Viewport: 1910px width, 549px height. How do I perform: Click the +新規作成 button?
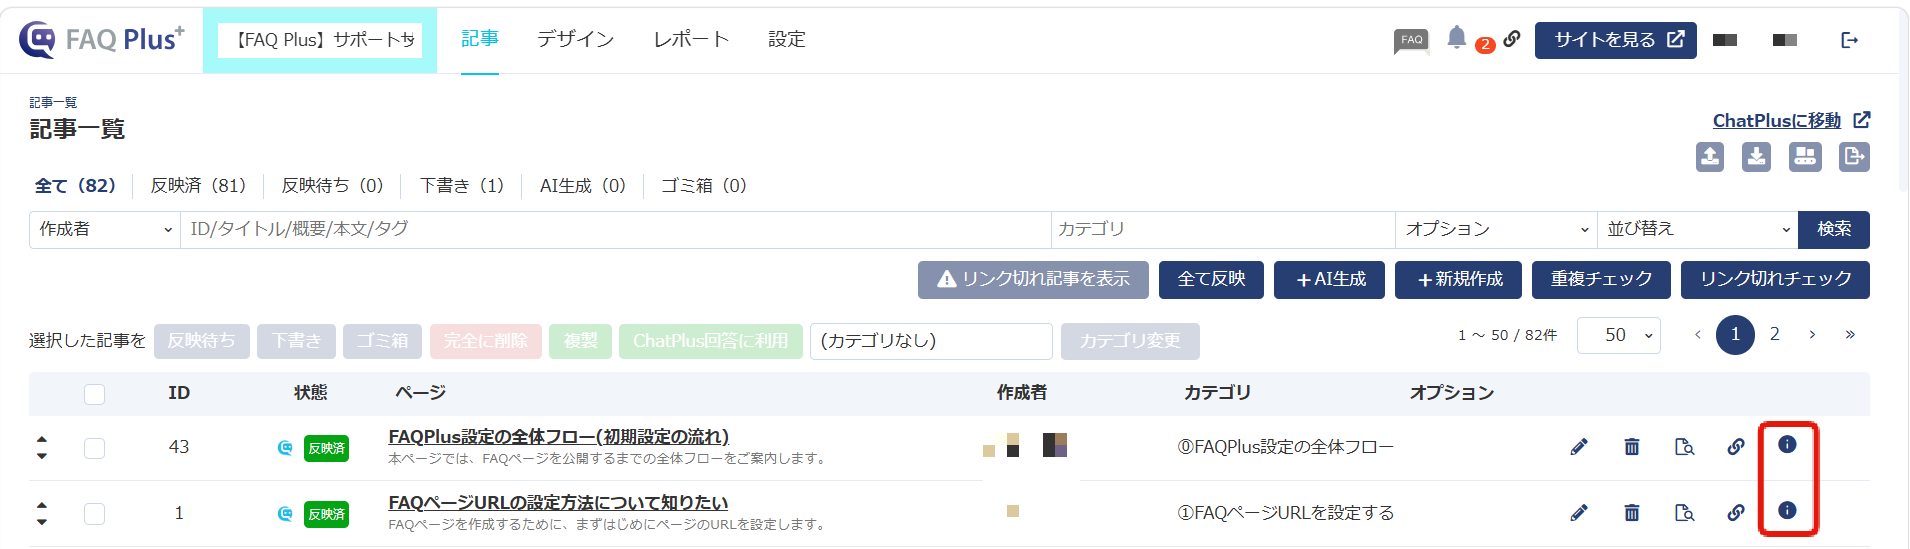click(1458, 280)
